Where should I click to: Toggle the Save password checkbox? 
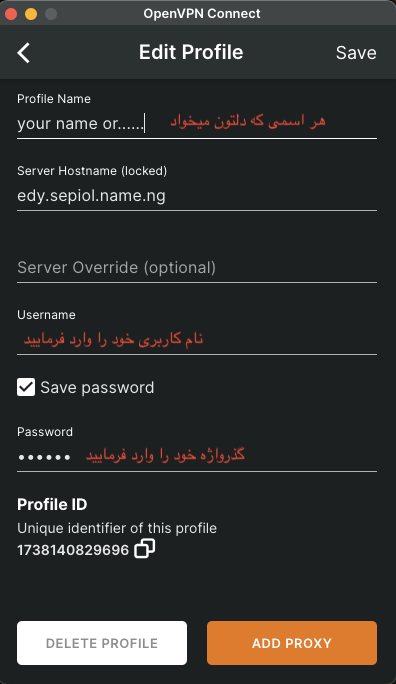coord(26,387)
